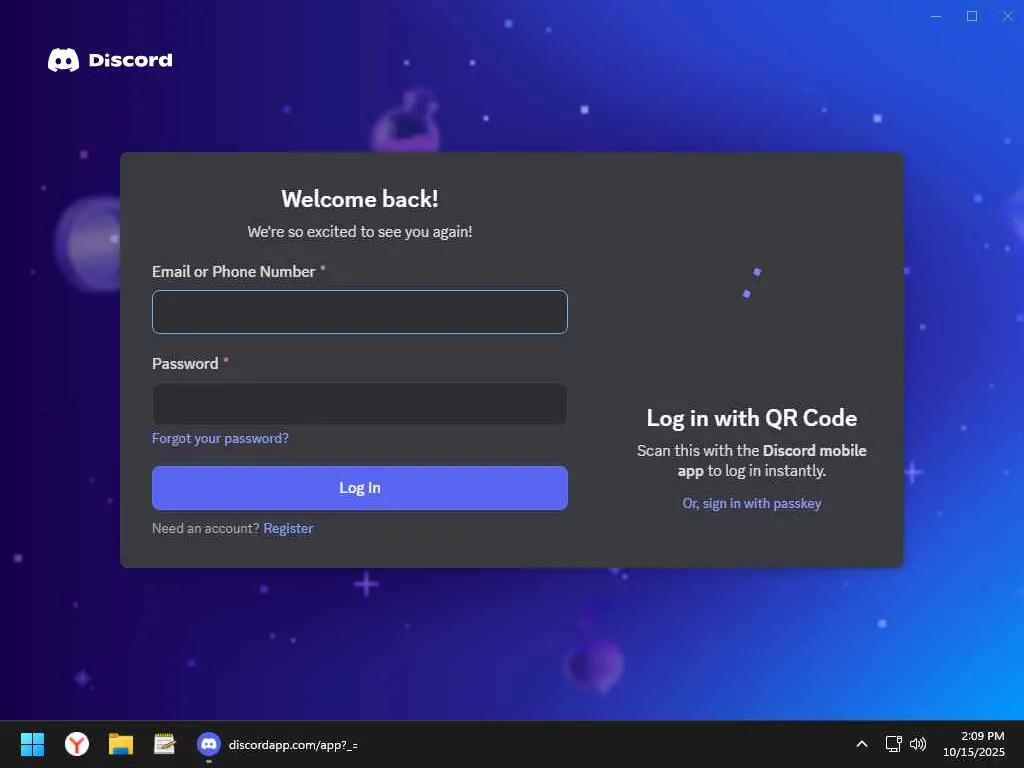1024x768 pixels.
Task: Open the network status tray icon
Action: [x=893, y=744]
